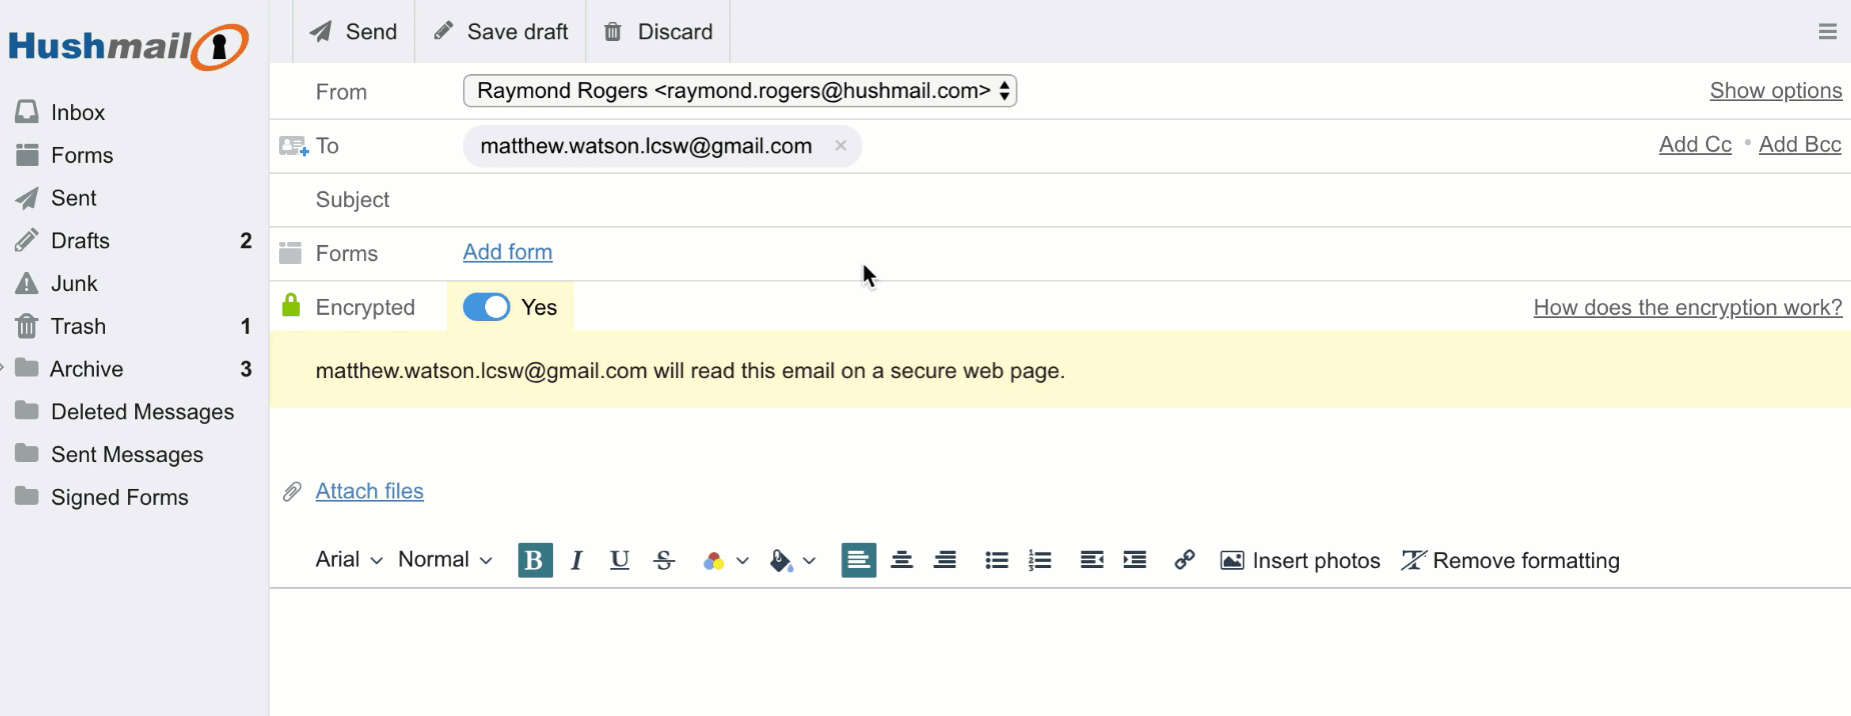Image resolution: width=1851 pixels, height=716 pixels.
Task: Open Deleted Messages folder
Action: 142,412
